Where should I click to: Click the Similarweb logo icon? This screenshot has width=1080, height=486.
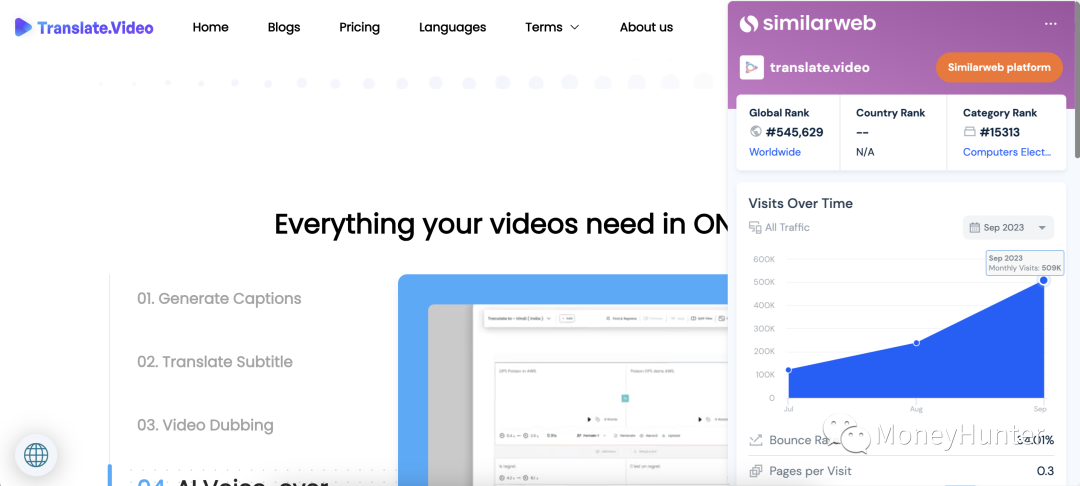coord(749,23)
